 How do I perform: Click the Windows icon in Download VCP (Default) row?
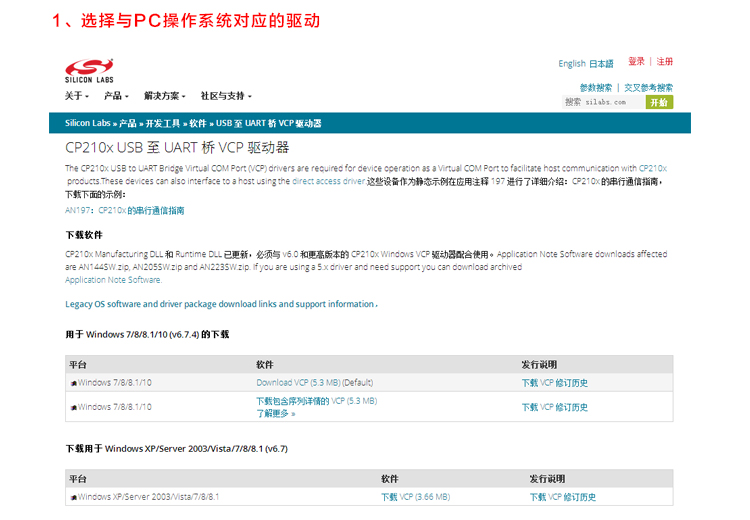(x=74, y=383)
